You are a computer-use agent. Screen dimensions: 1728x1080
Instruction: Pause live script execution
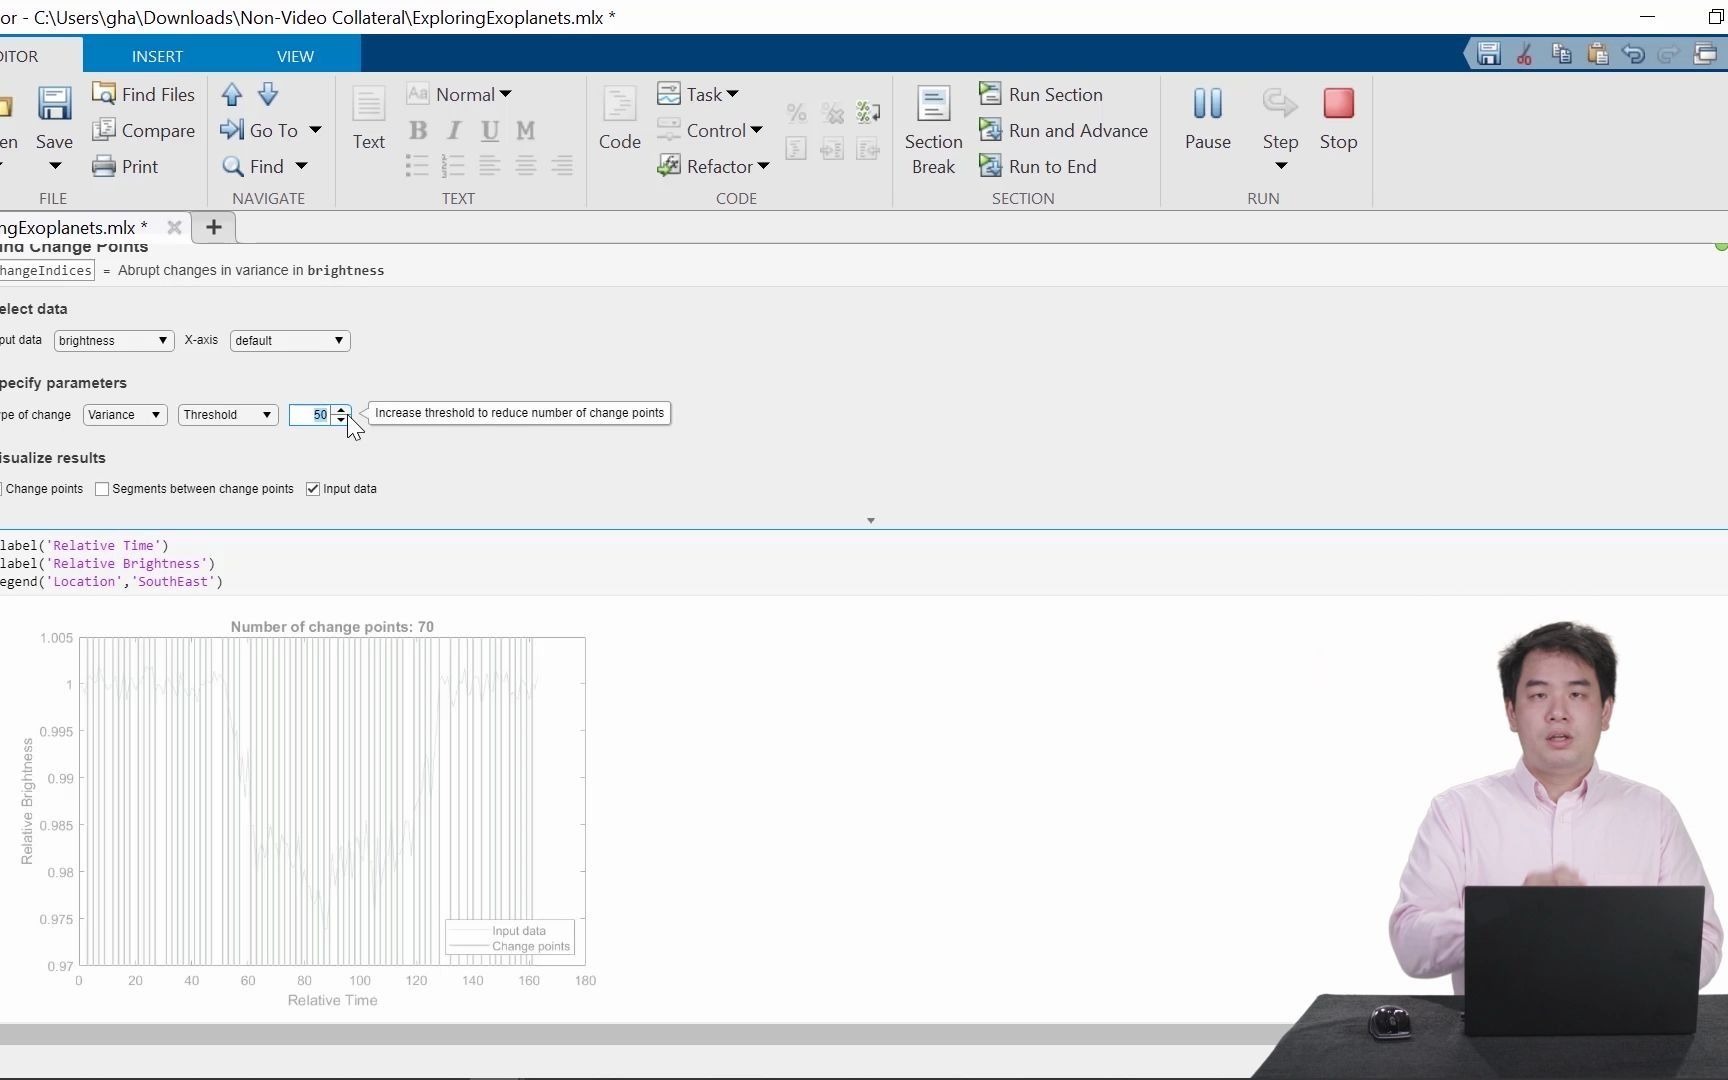(x=1207, y=118)
